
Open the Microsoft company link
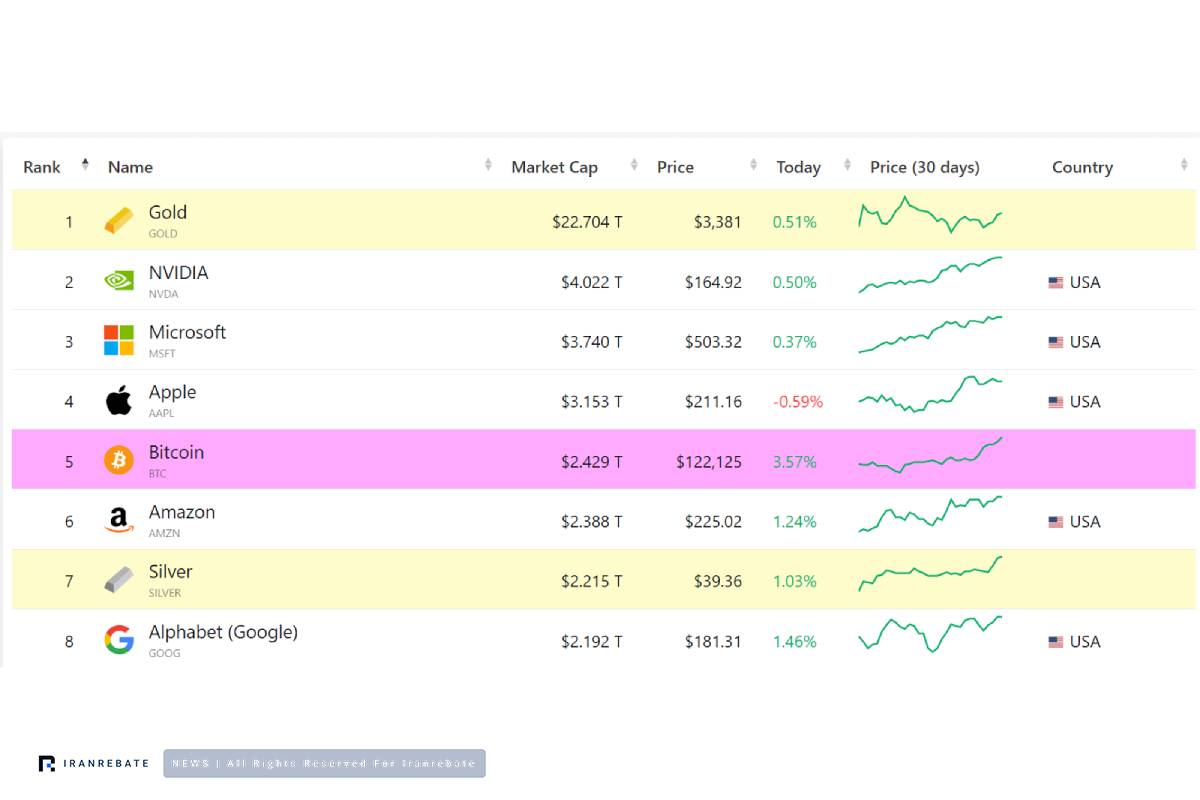pos(187,332)
